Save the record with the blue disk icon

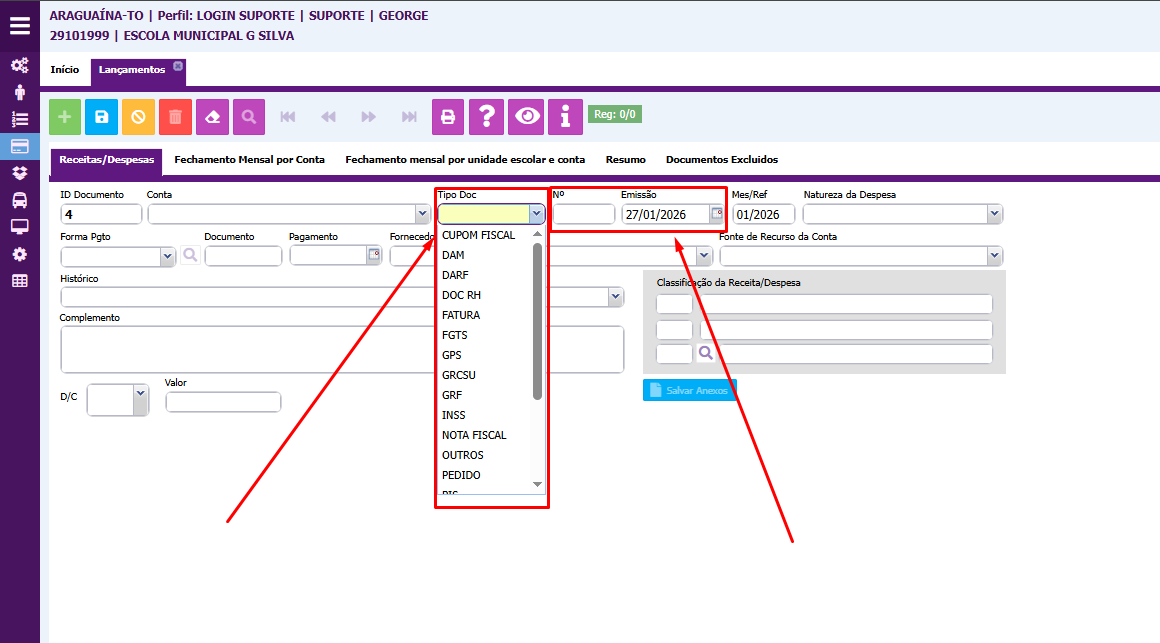(x=101, y=117)
